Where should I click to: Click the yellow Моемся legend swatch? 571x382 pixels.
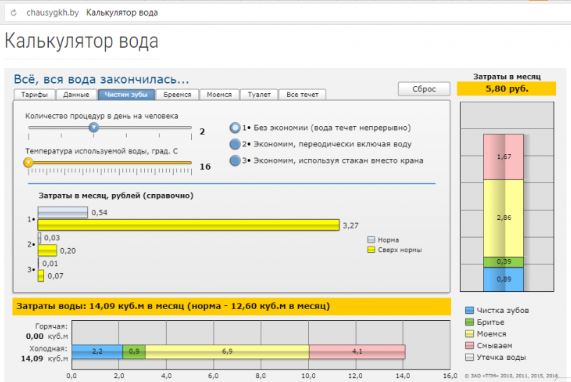pos(469,334)
